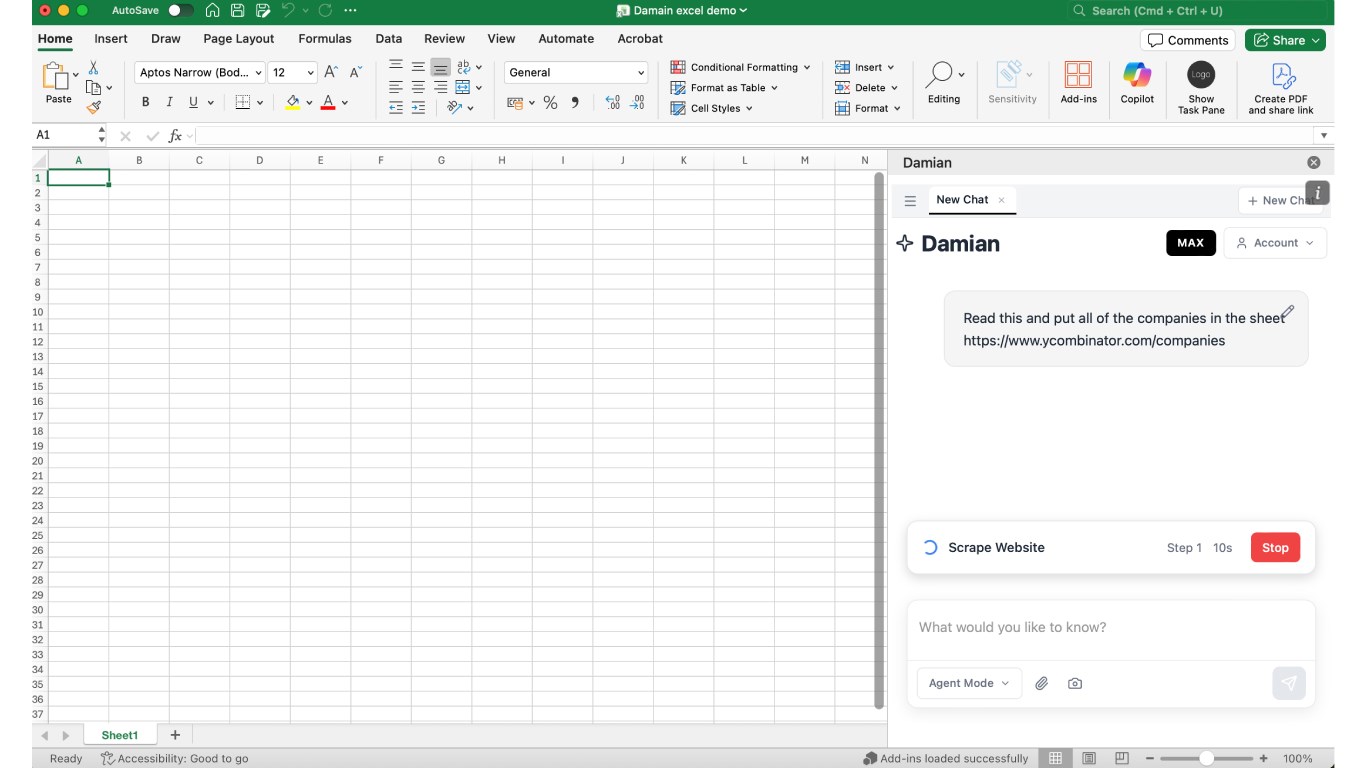
Task: Click the Increase Decimal icon
Action: [613, 103]
